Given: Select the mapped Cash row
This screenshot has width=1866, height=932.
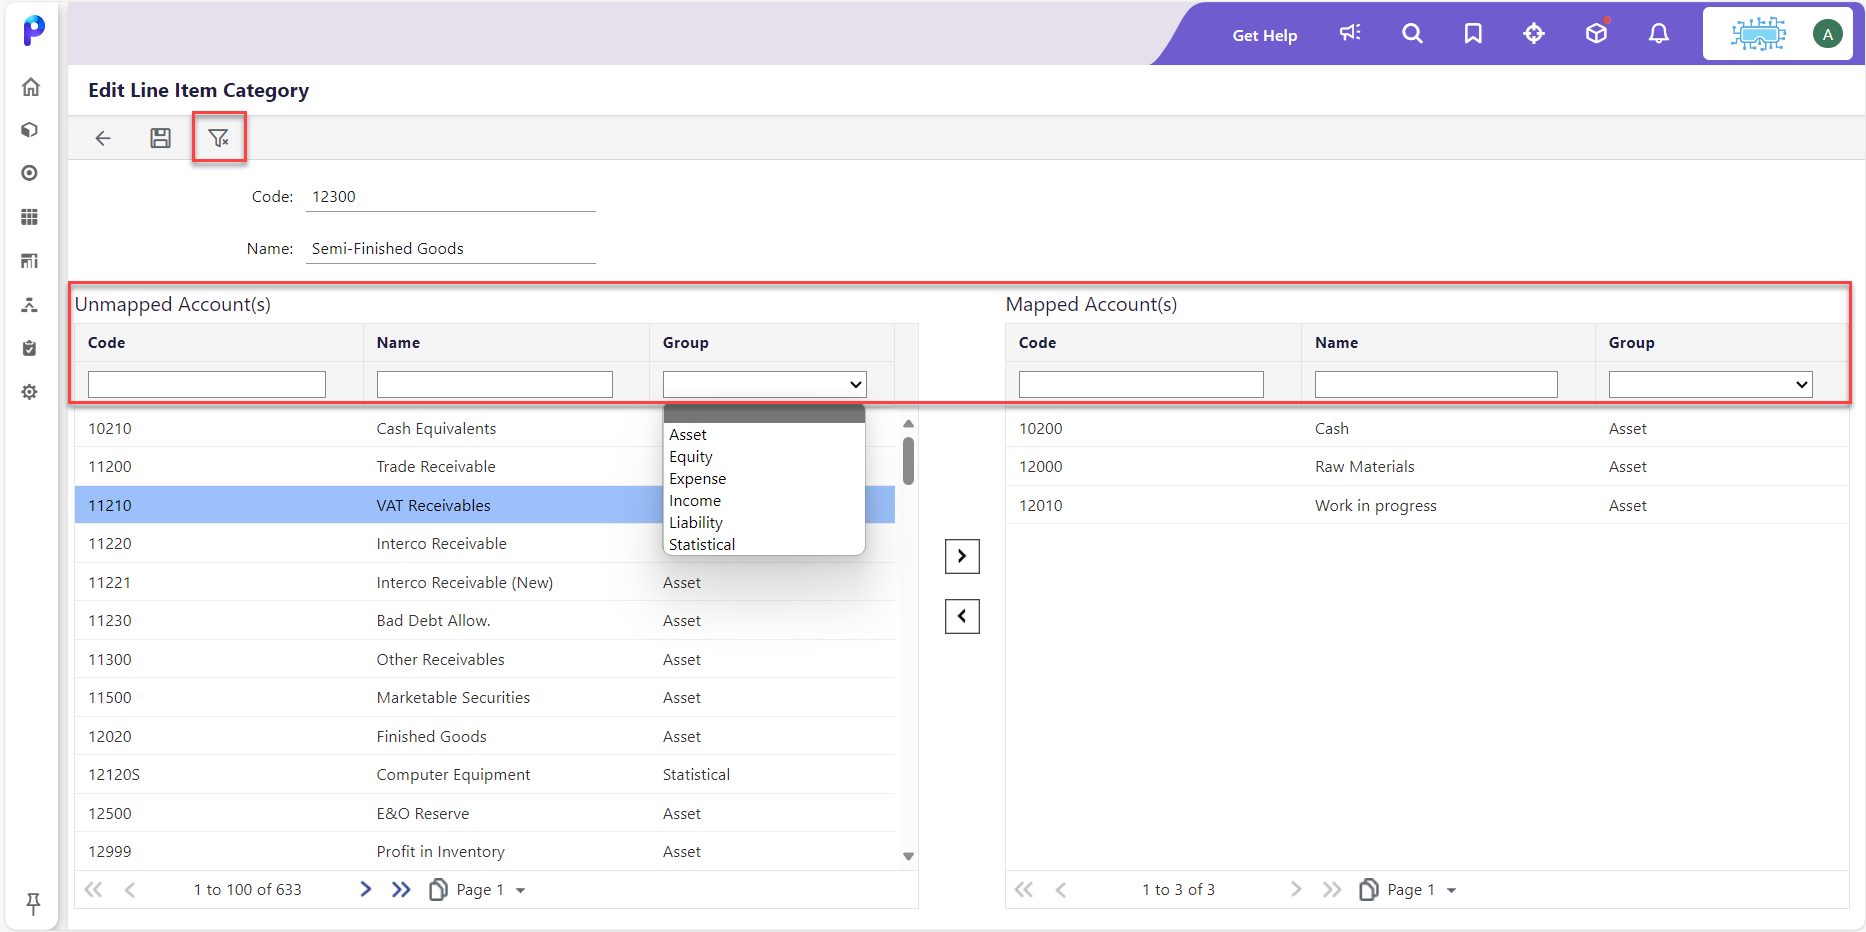Looking at the screenshot, I should [1427, 428].
